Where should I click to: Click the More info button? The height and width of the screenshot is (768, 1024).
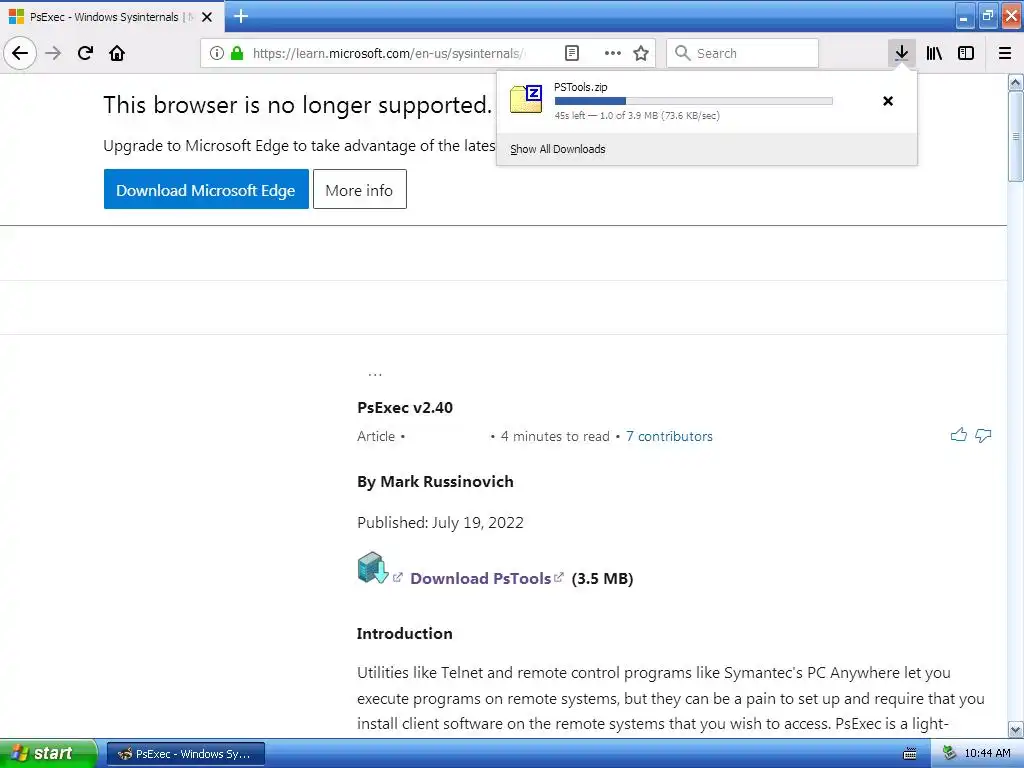coord(360,189)
